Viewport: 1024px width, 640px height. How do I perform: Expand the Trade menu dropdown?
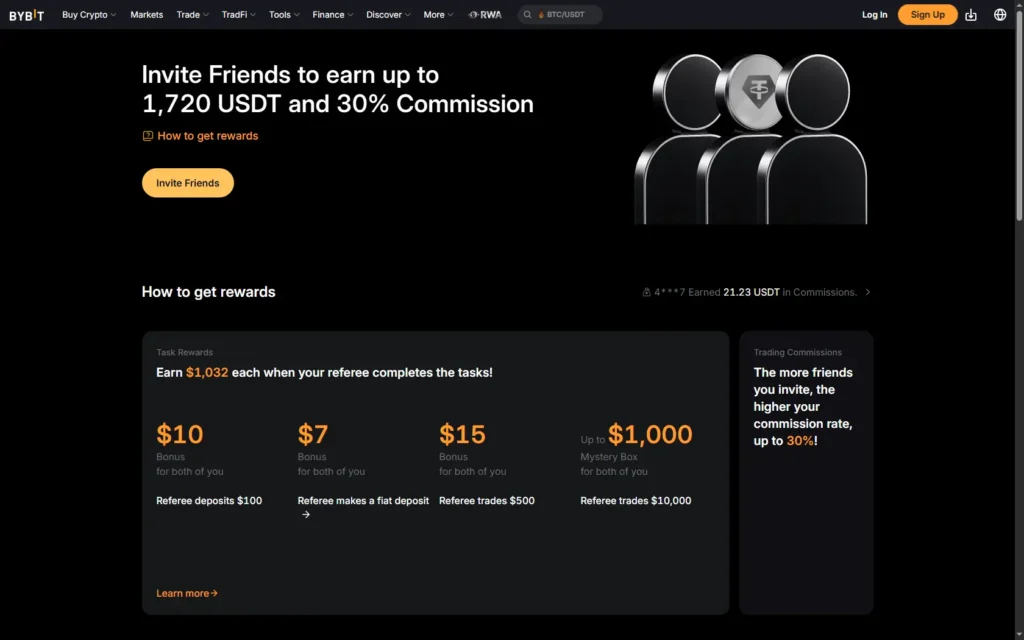[x=193, y=14]
